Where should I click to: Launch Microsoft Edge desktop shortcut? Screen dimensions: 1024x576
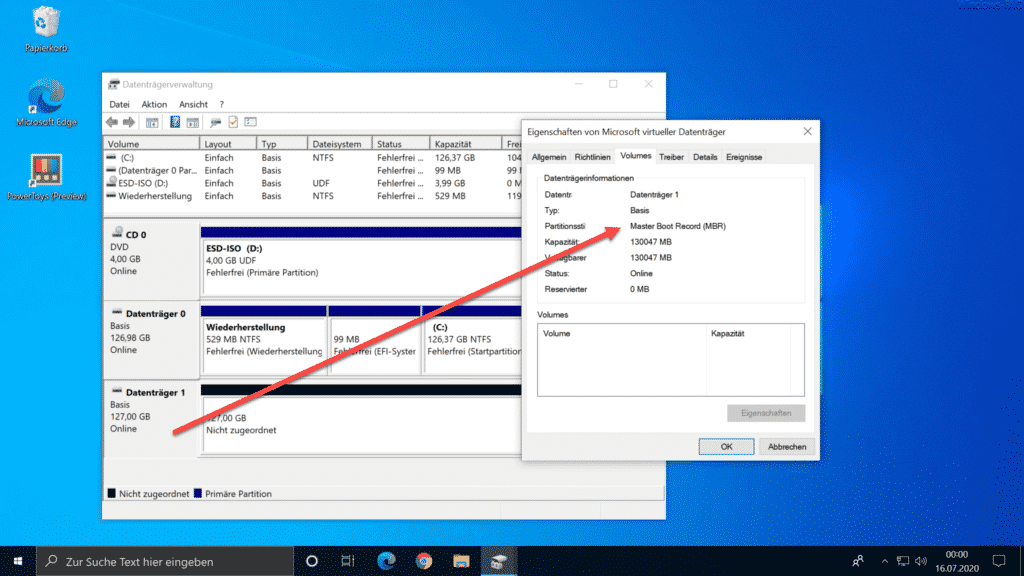(x=46, y=103)
